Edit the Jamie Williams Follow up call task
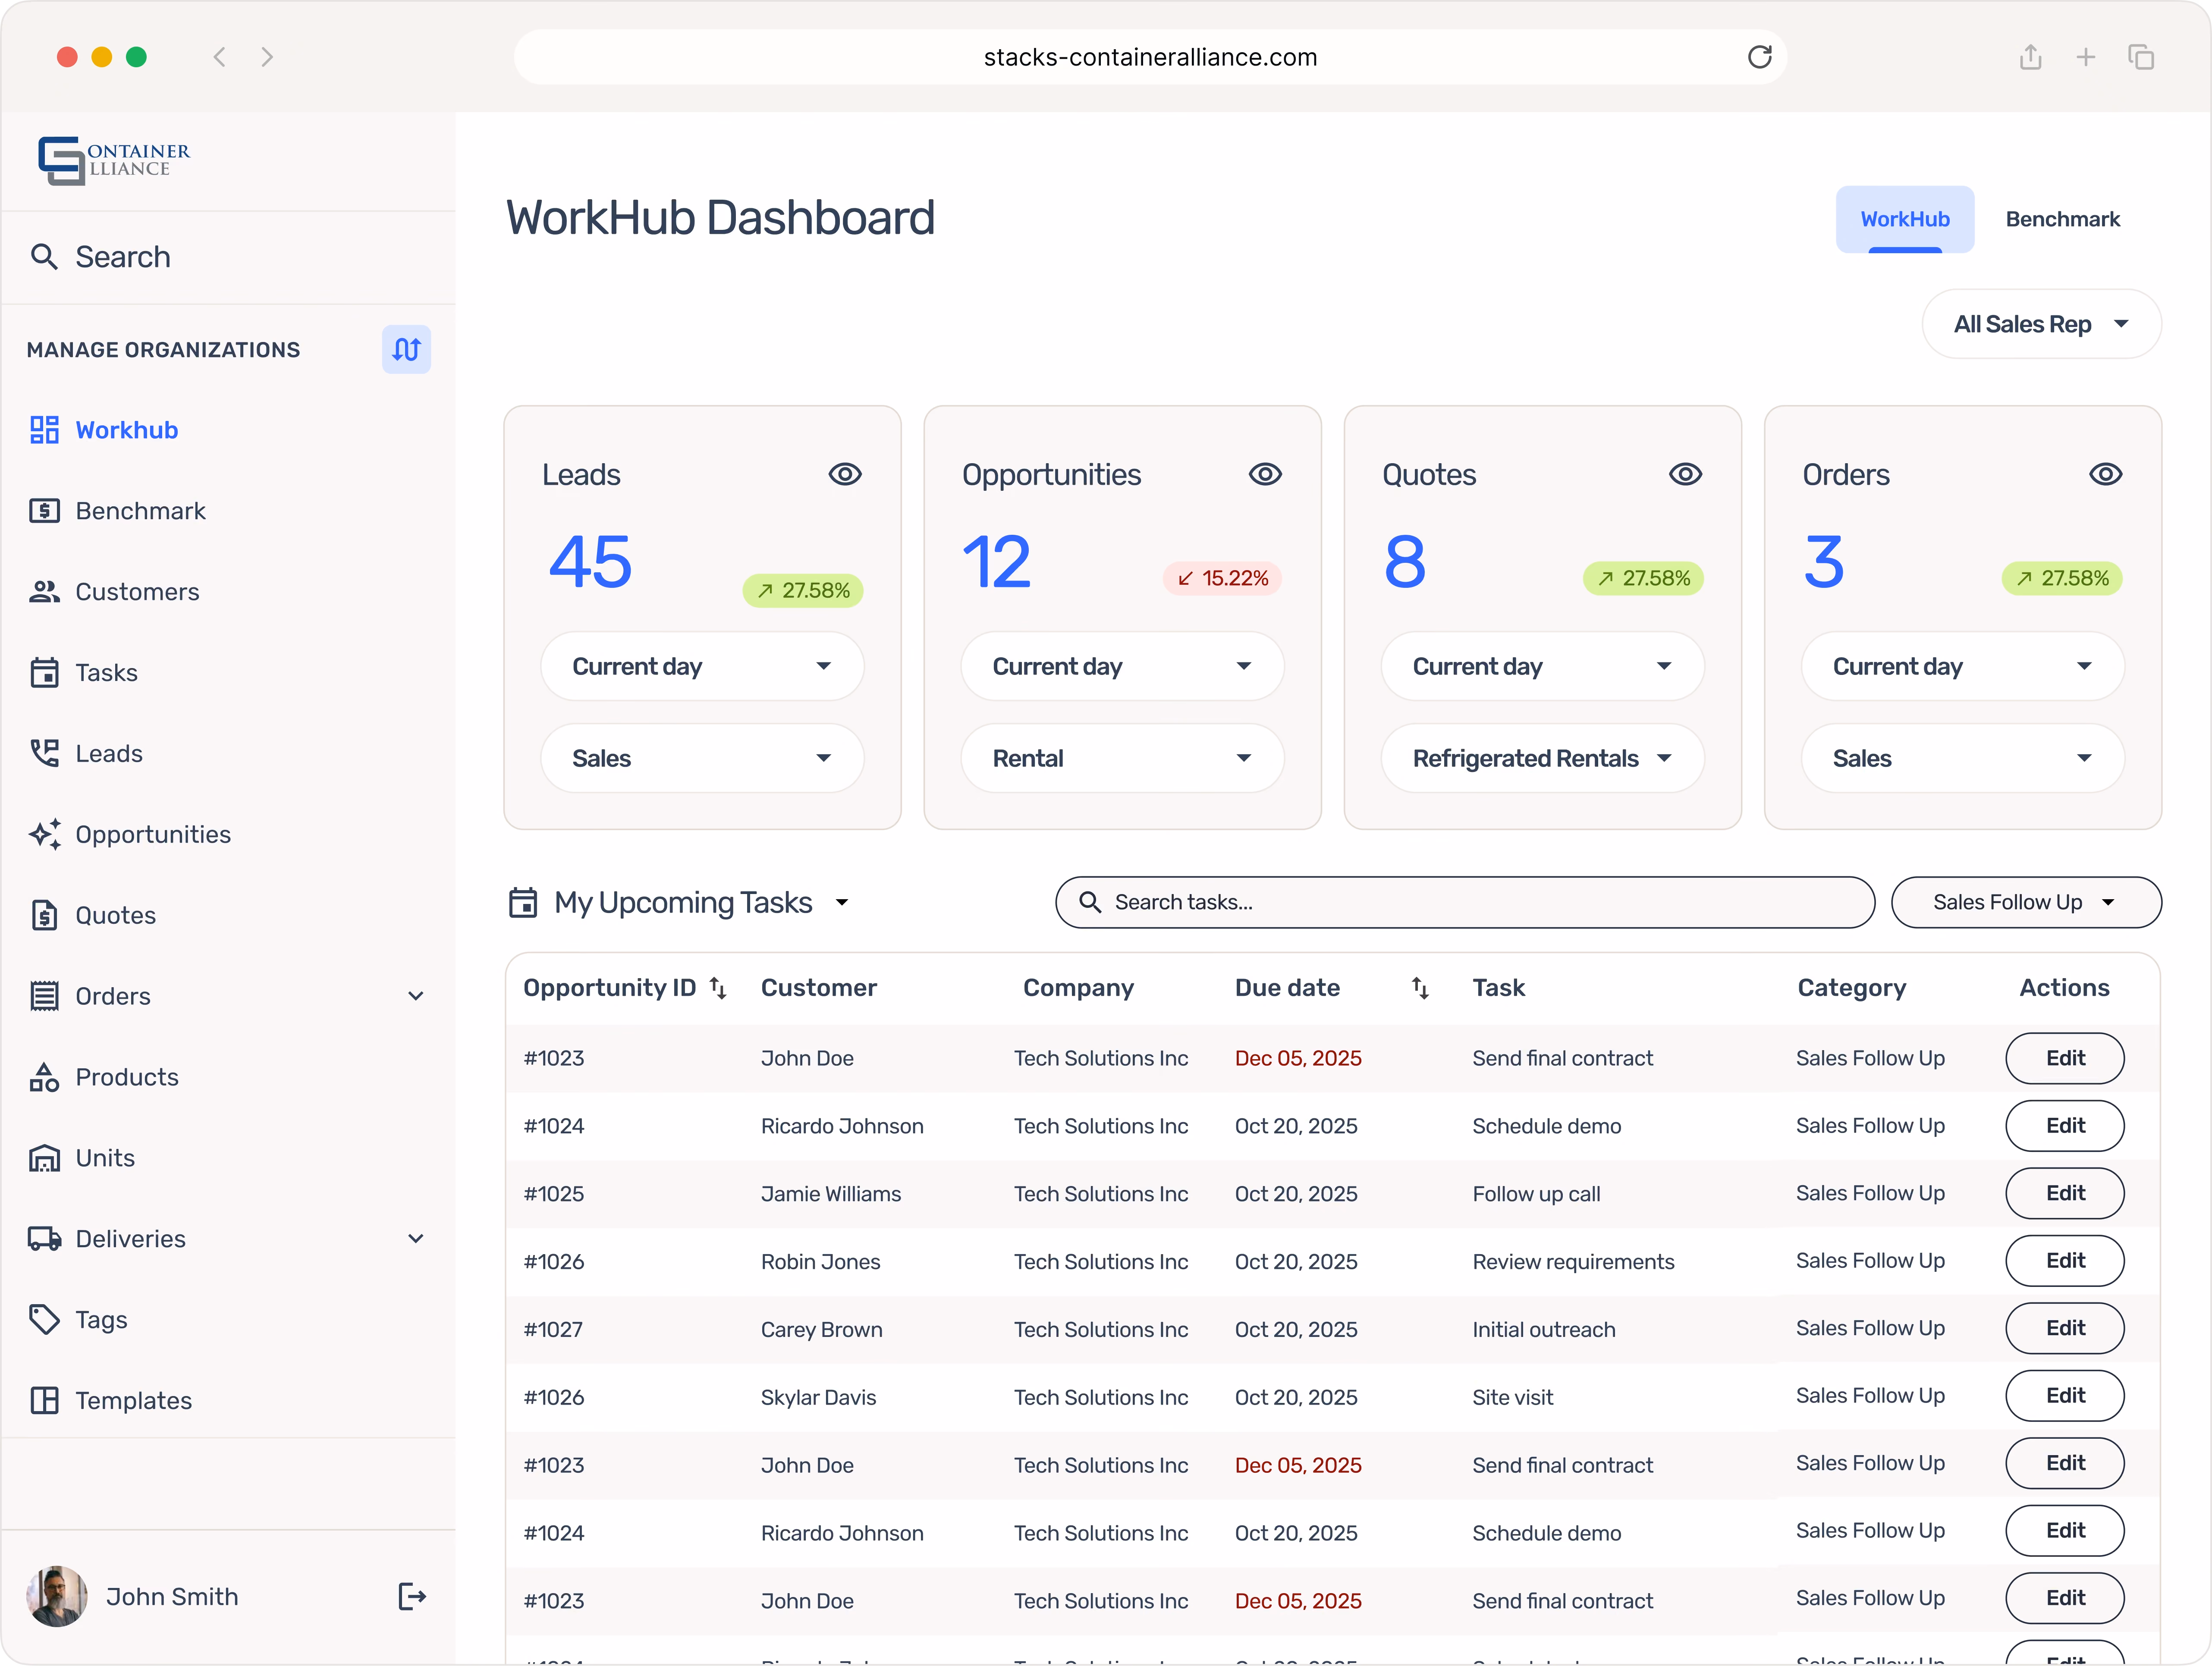 2064,1193
